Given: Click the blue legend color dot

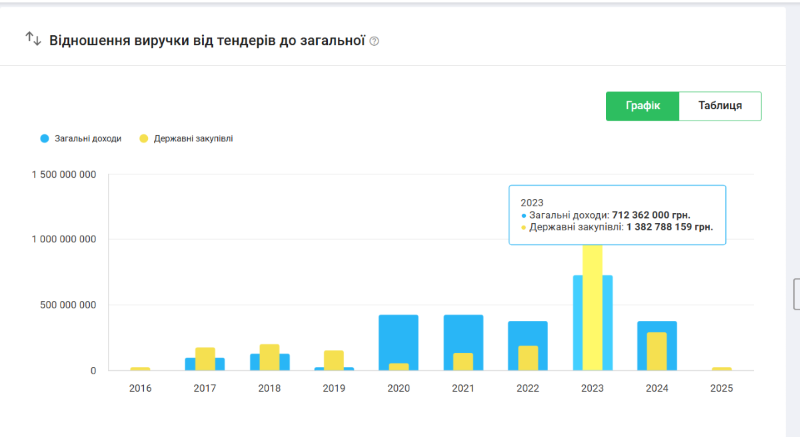Looking at the screenshot, I should coord(45,138).
